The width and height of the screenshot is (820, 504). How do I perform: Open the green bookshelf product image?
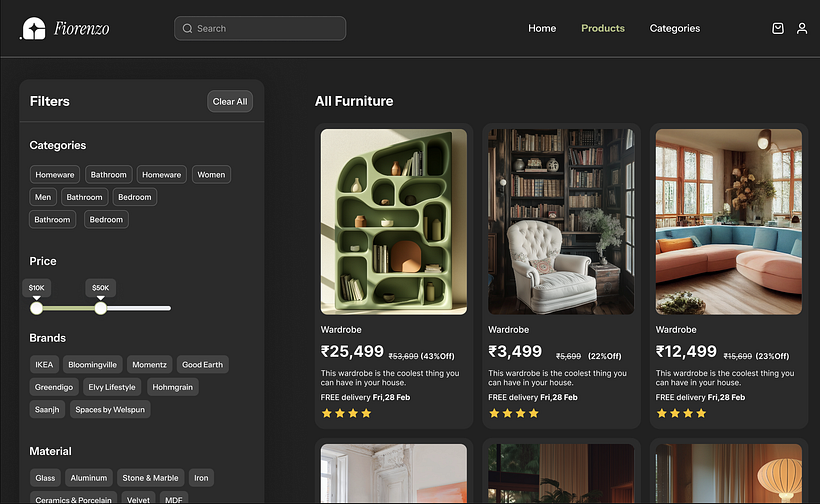394,222
